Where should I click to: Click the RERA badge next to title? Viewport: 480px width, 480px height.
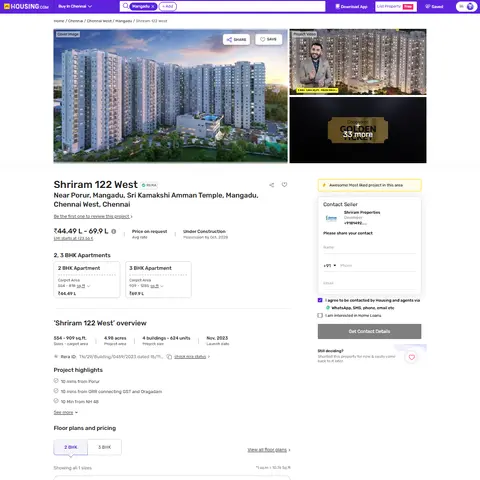pyautogui.click(x=149, y=185)
